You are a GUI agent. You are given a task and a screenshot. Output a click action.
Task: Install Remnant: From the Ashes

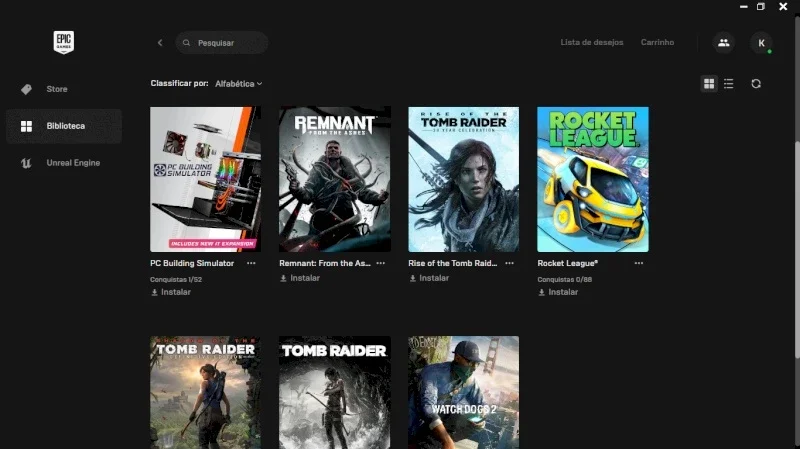[300, 278]
